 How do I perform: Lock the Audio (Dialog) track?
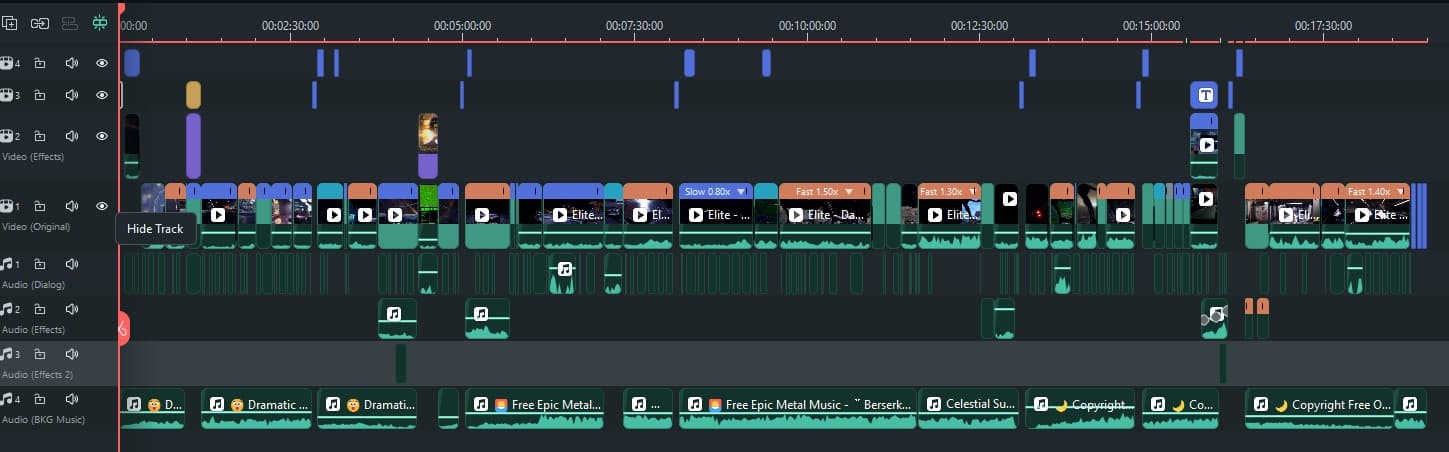point(40,264)
